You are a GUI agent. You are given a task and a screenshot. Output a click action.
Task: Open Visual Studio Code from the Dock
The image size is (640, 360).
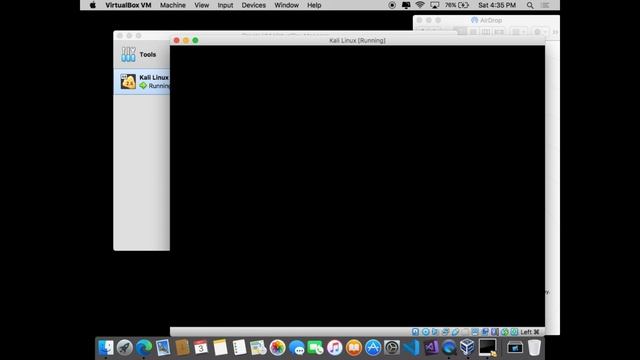pyautogui.click(x=411, y=348)
